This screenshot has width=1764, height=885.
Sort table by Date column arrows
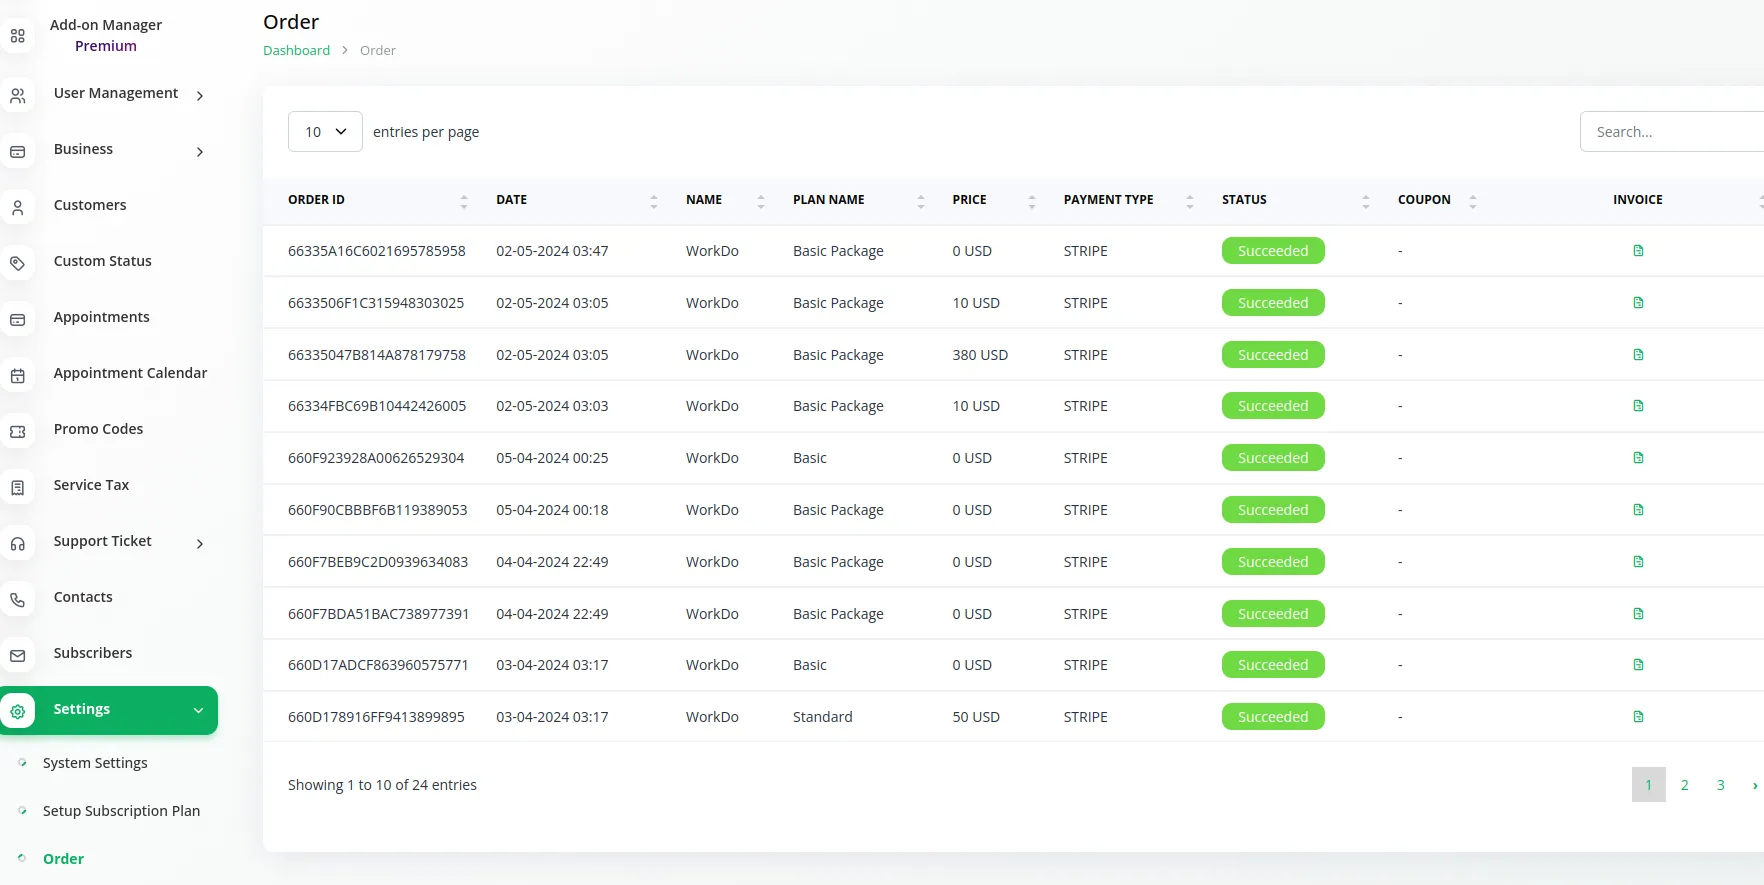click(654, 201)
